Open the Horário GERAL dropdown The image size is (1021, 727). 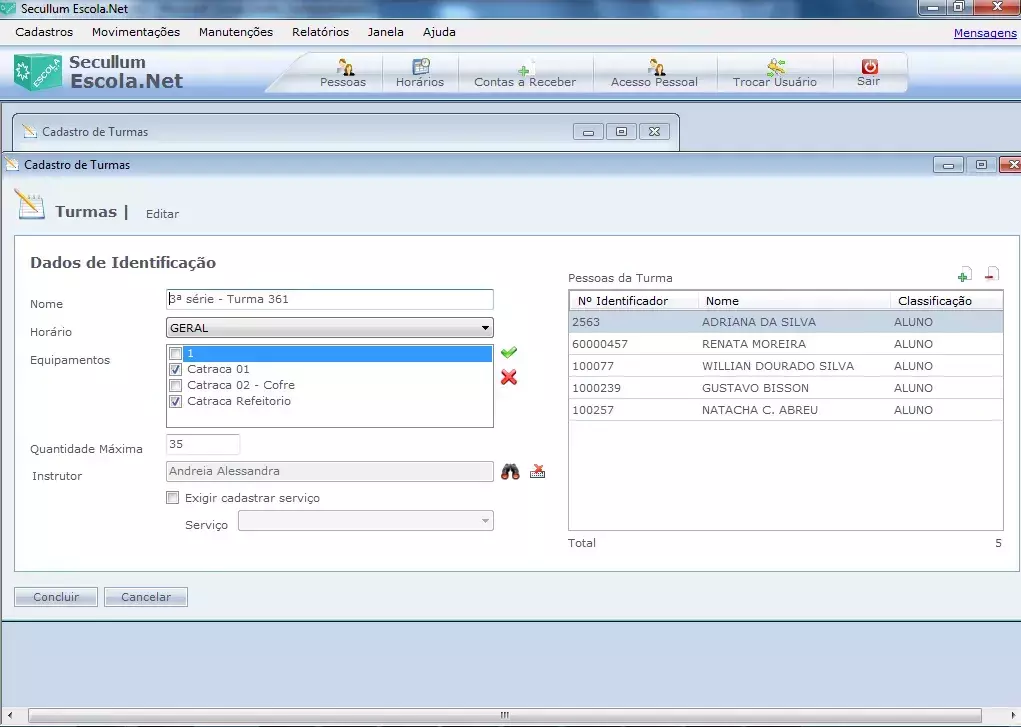coord(329,328)
